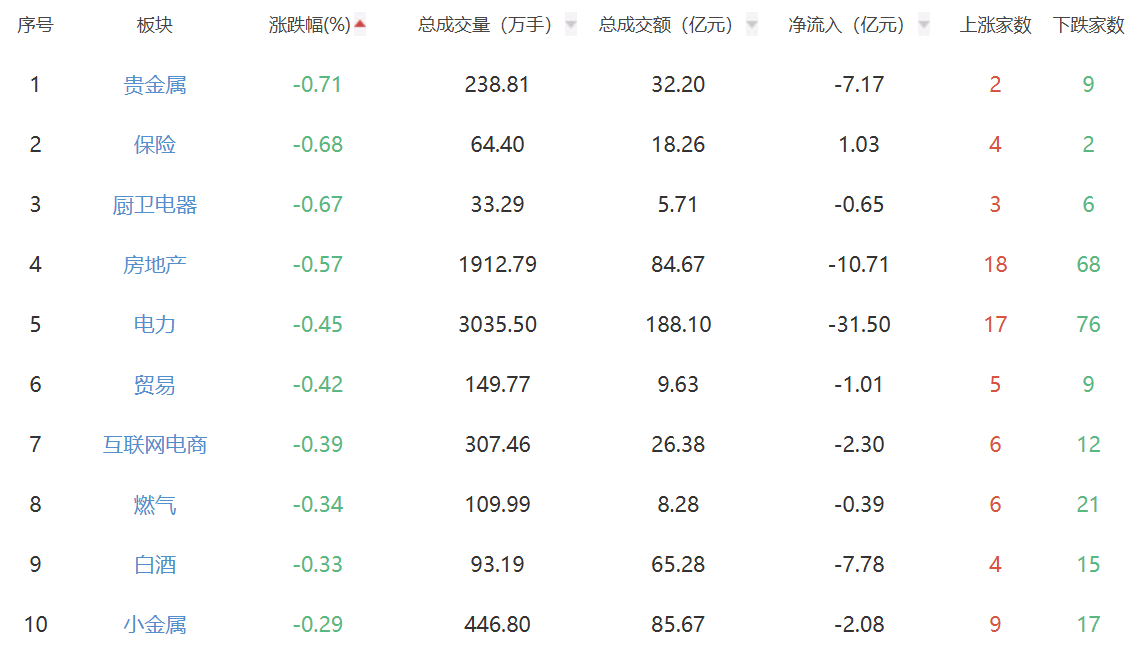Click the 板块 column header
Viewport: 1139px width, 650px height.
(x=155, y=25)
